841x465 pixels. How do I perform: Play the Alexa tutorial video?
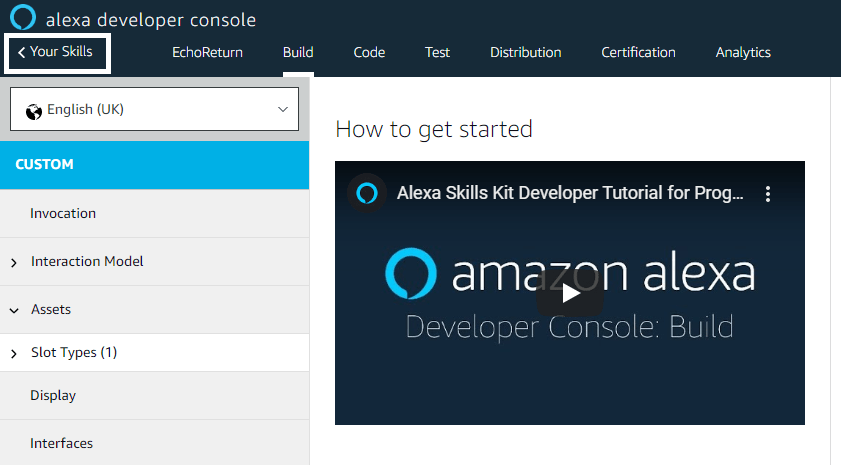tap(570, 293)
